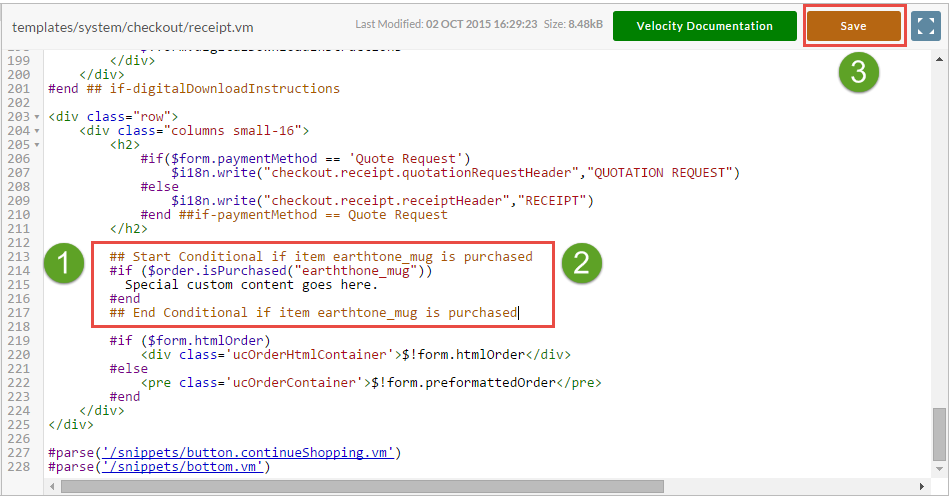Click line number 213 in gutter

[18, 257]
